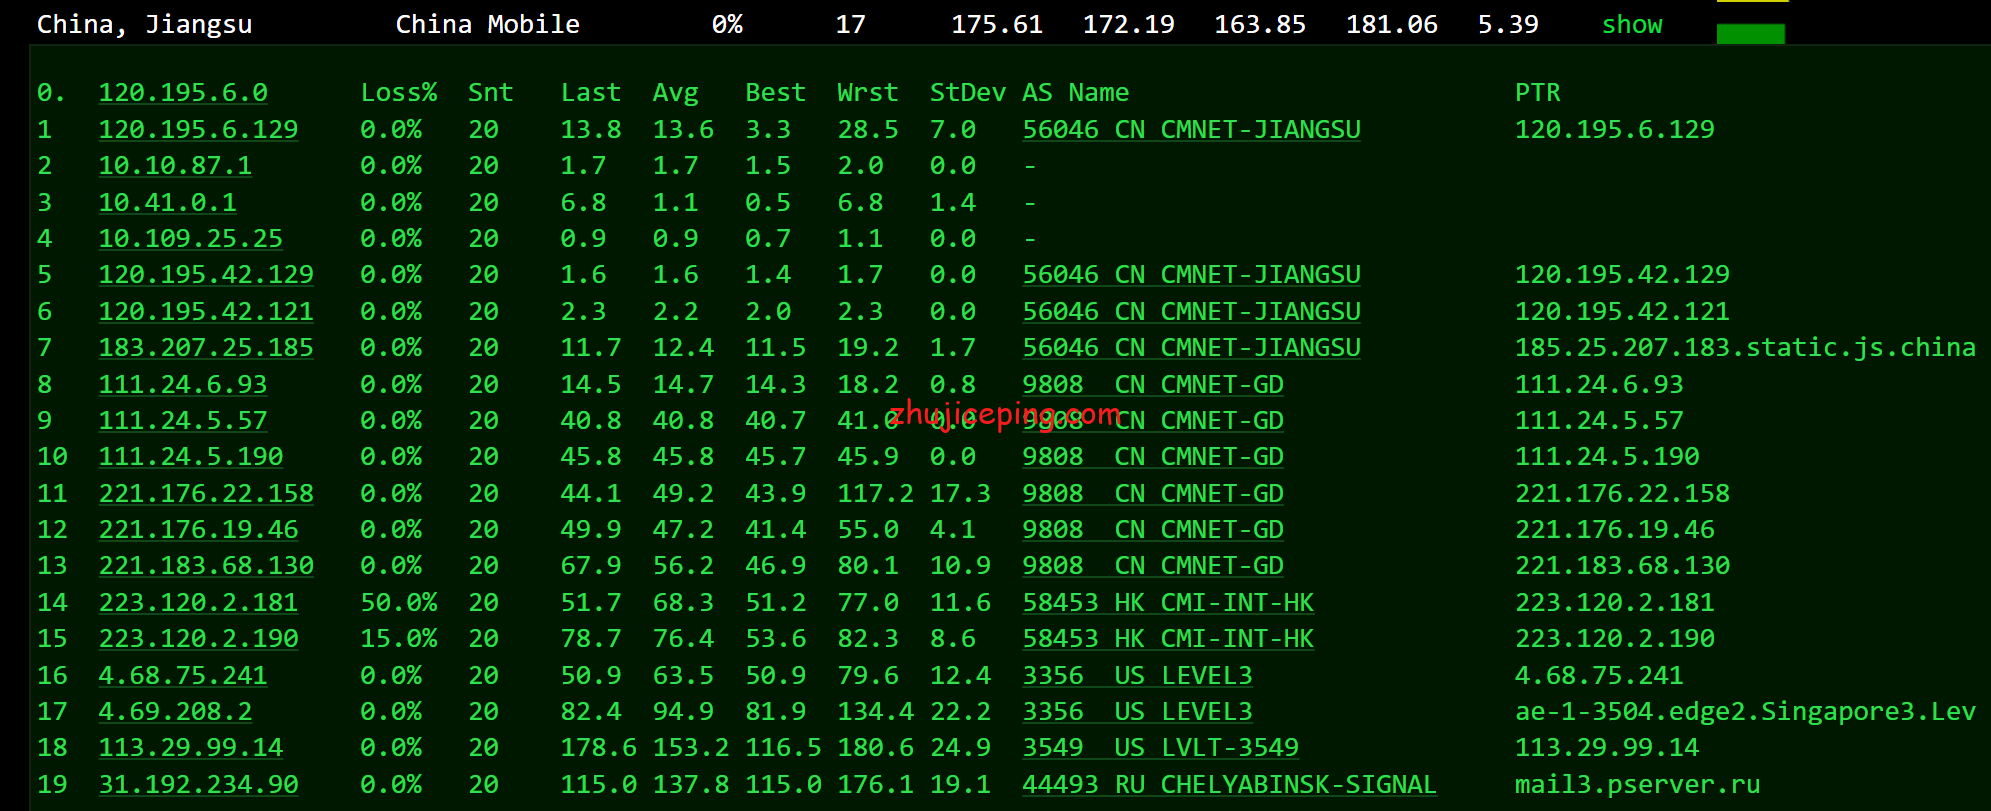Open AS 58453 HK CMI-INT-HK on hop 14
This screenshot has height=811, width=1991.
[1168, 603]
